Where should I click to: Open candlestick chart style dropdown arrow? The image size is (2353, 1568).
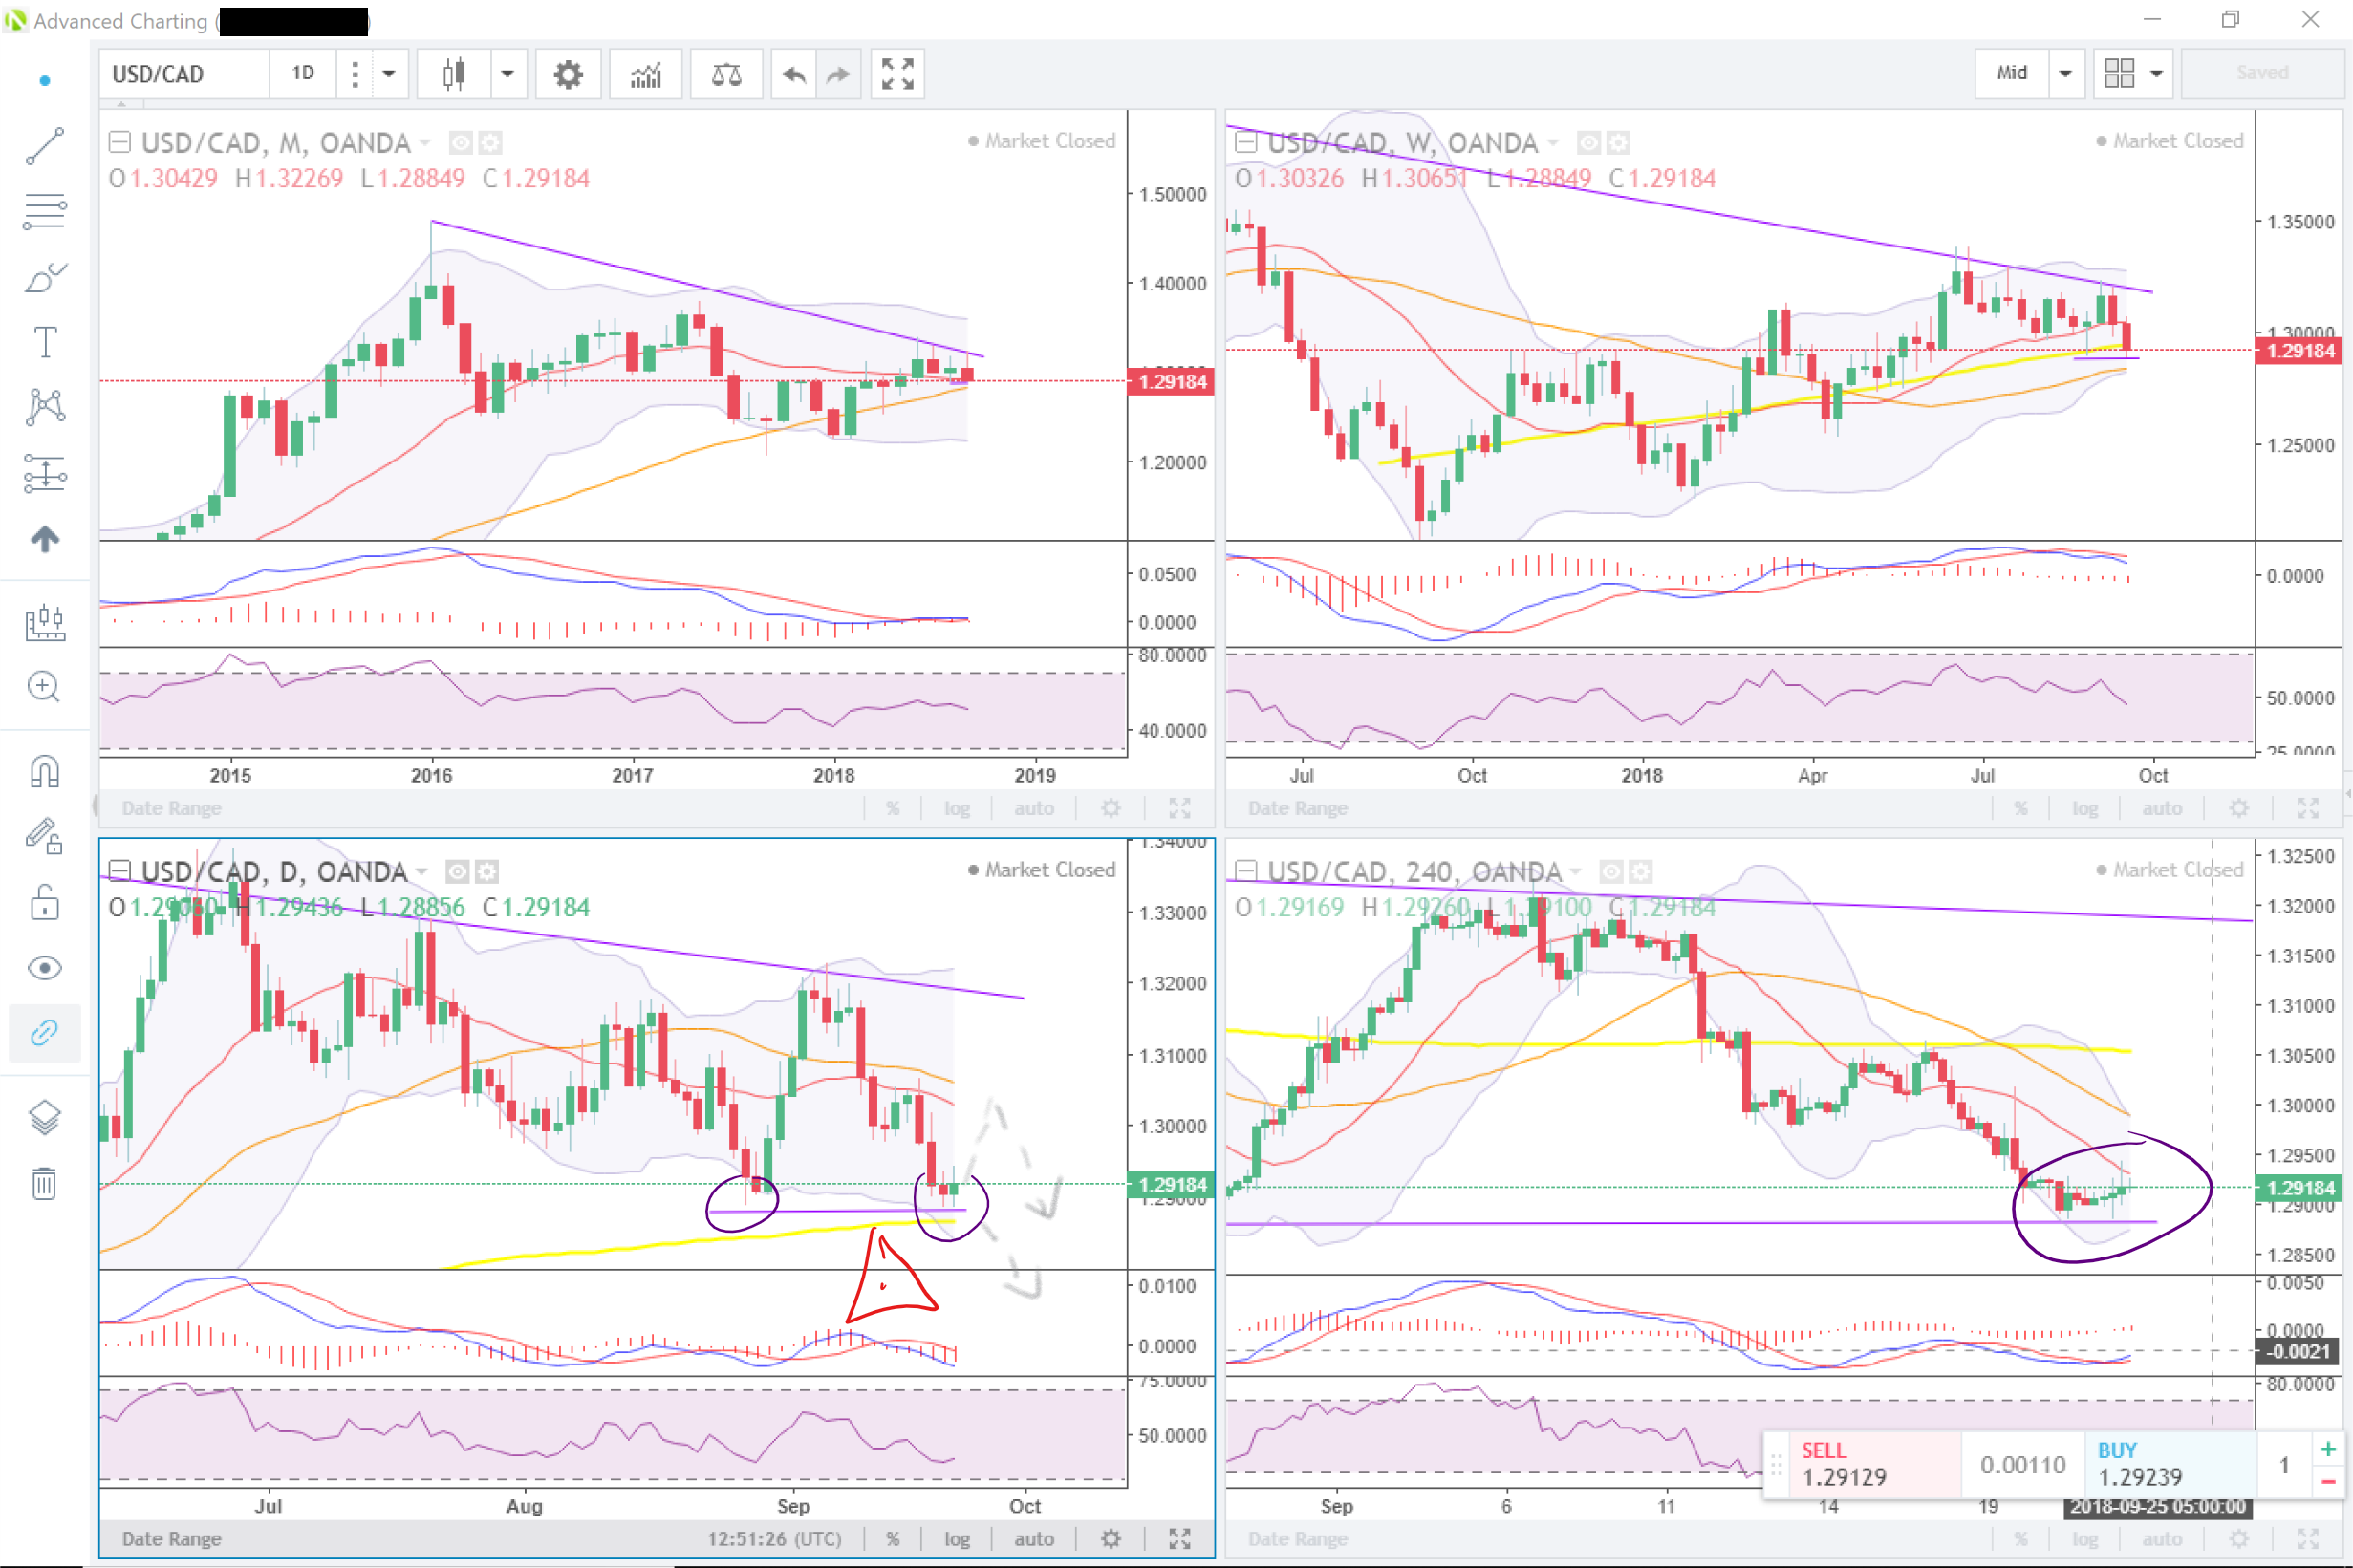507,74
